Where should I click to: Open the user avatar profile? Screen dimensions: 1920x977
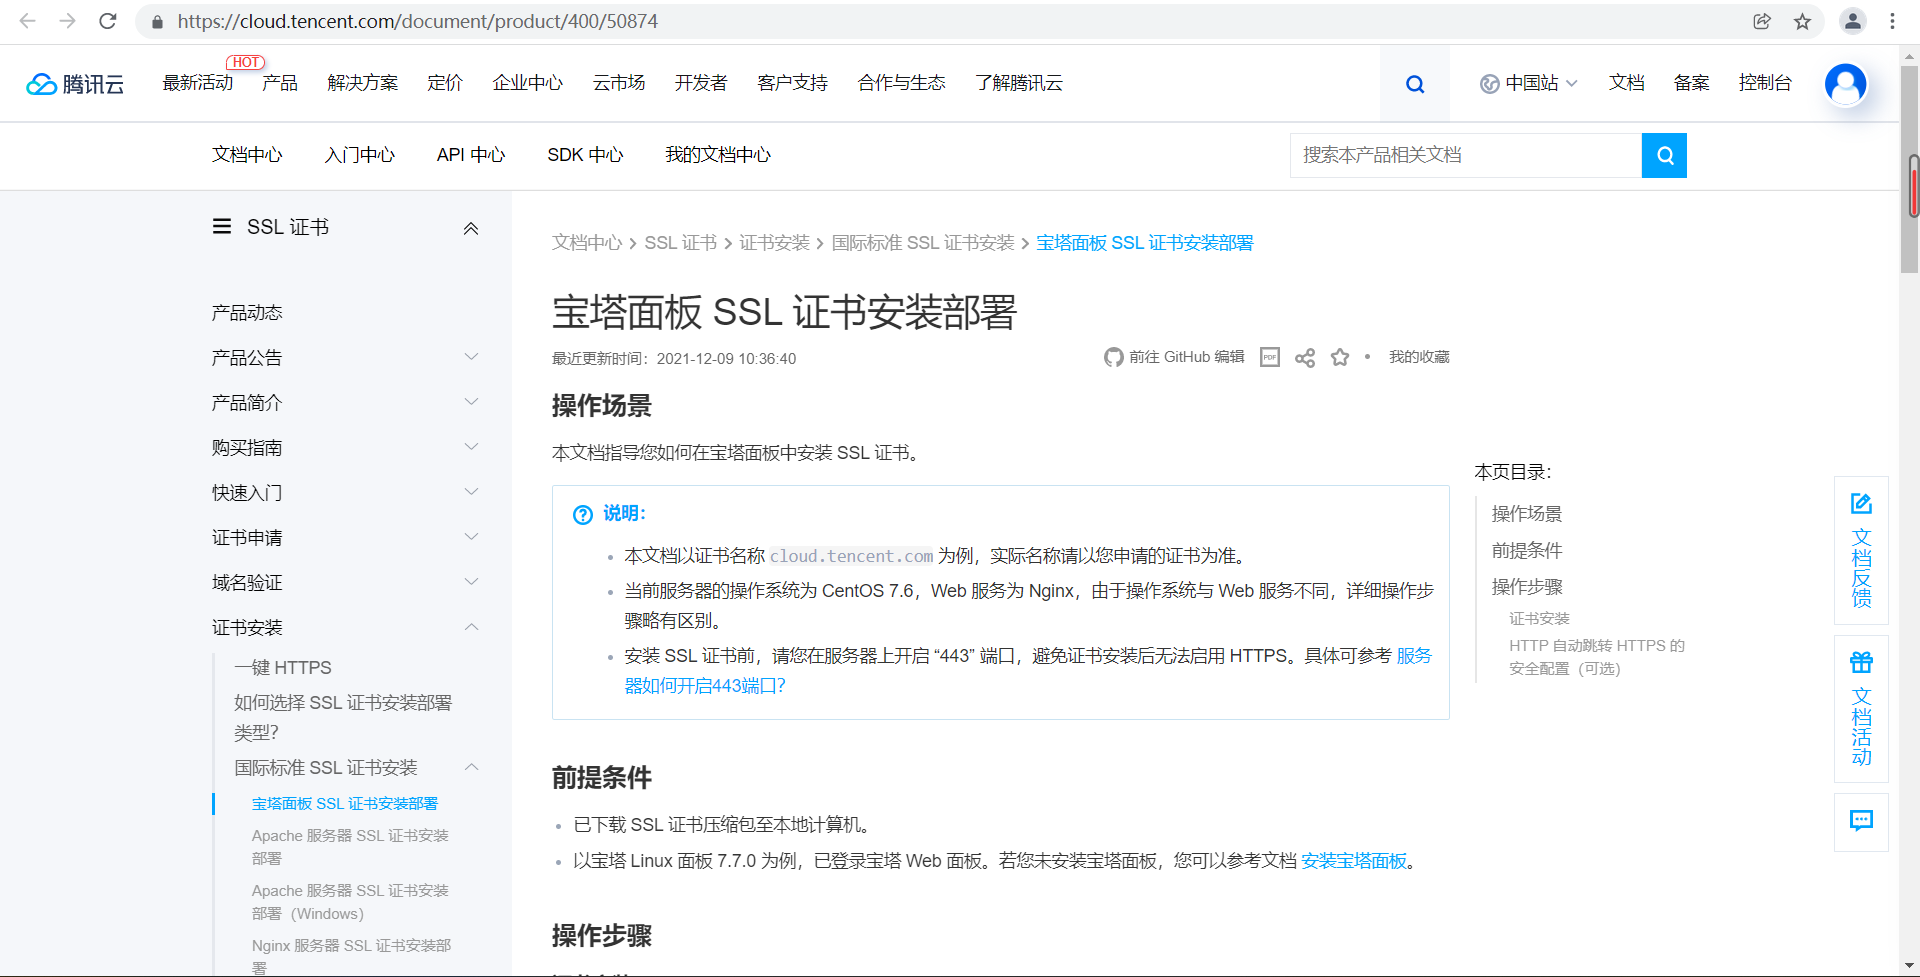(x=1845, y=84)
